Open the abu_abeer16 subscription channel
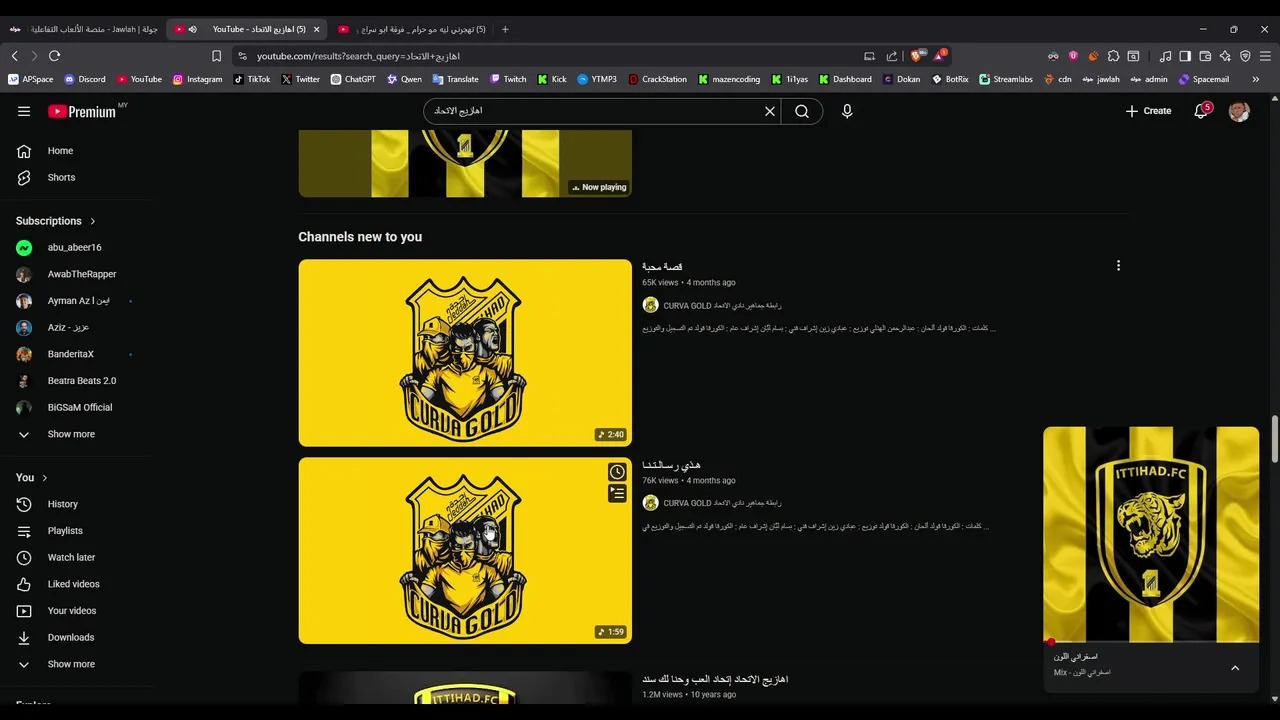The width and height of the screenshot is (1280, 720). click(x=76, y=247)
